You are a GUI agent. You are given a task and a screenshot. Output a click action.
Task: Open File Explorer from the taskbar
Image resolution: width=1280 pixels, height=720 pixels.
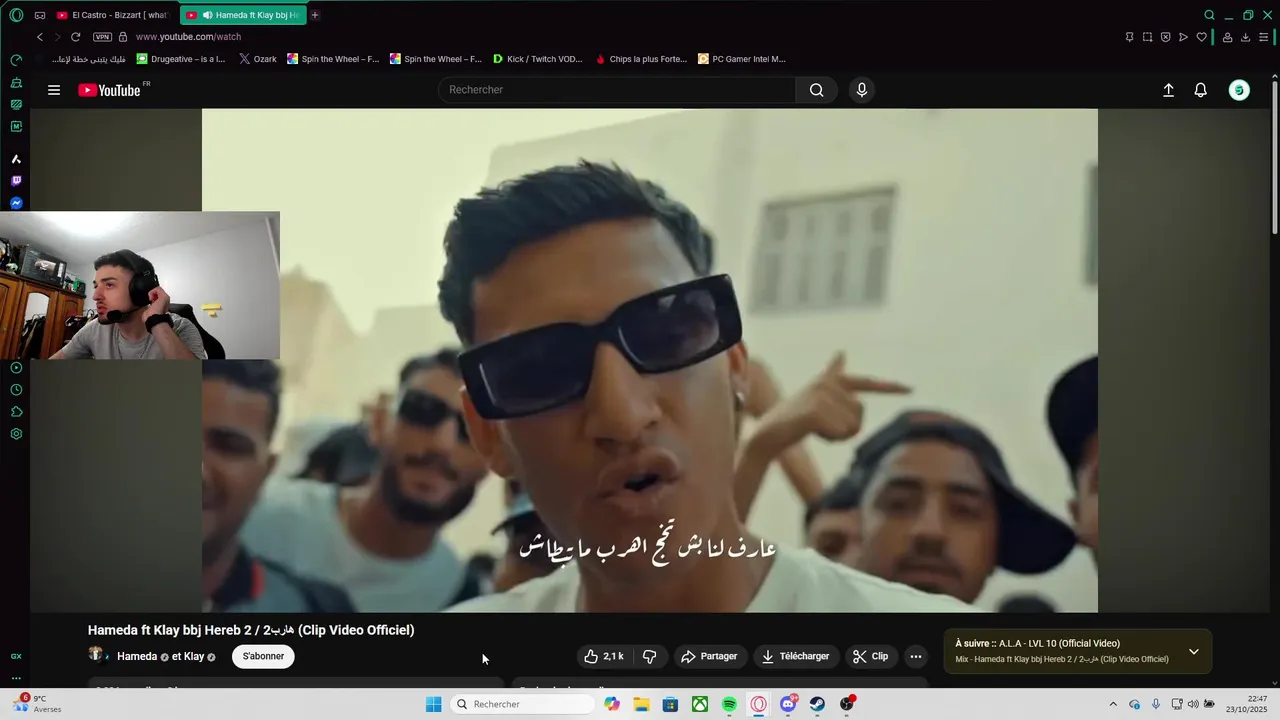641,704
